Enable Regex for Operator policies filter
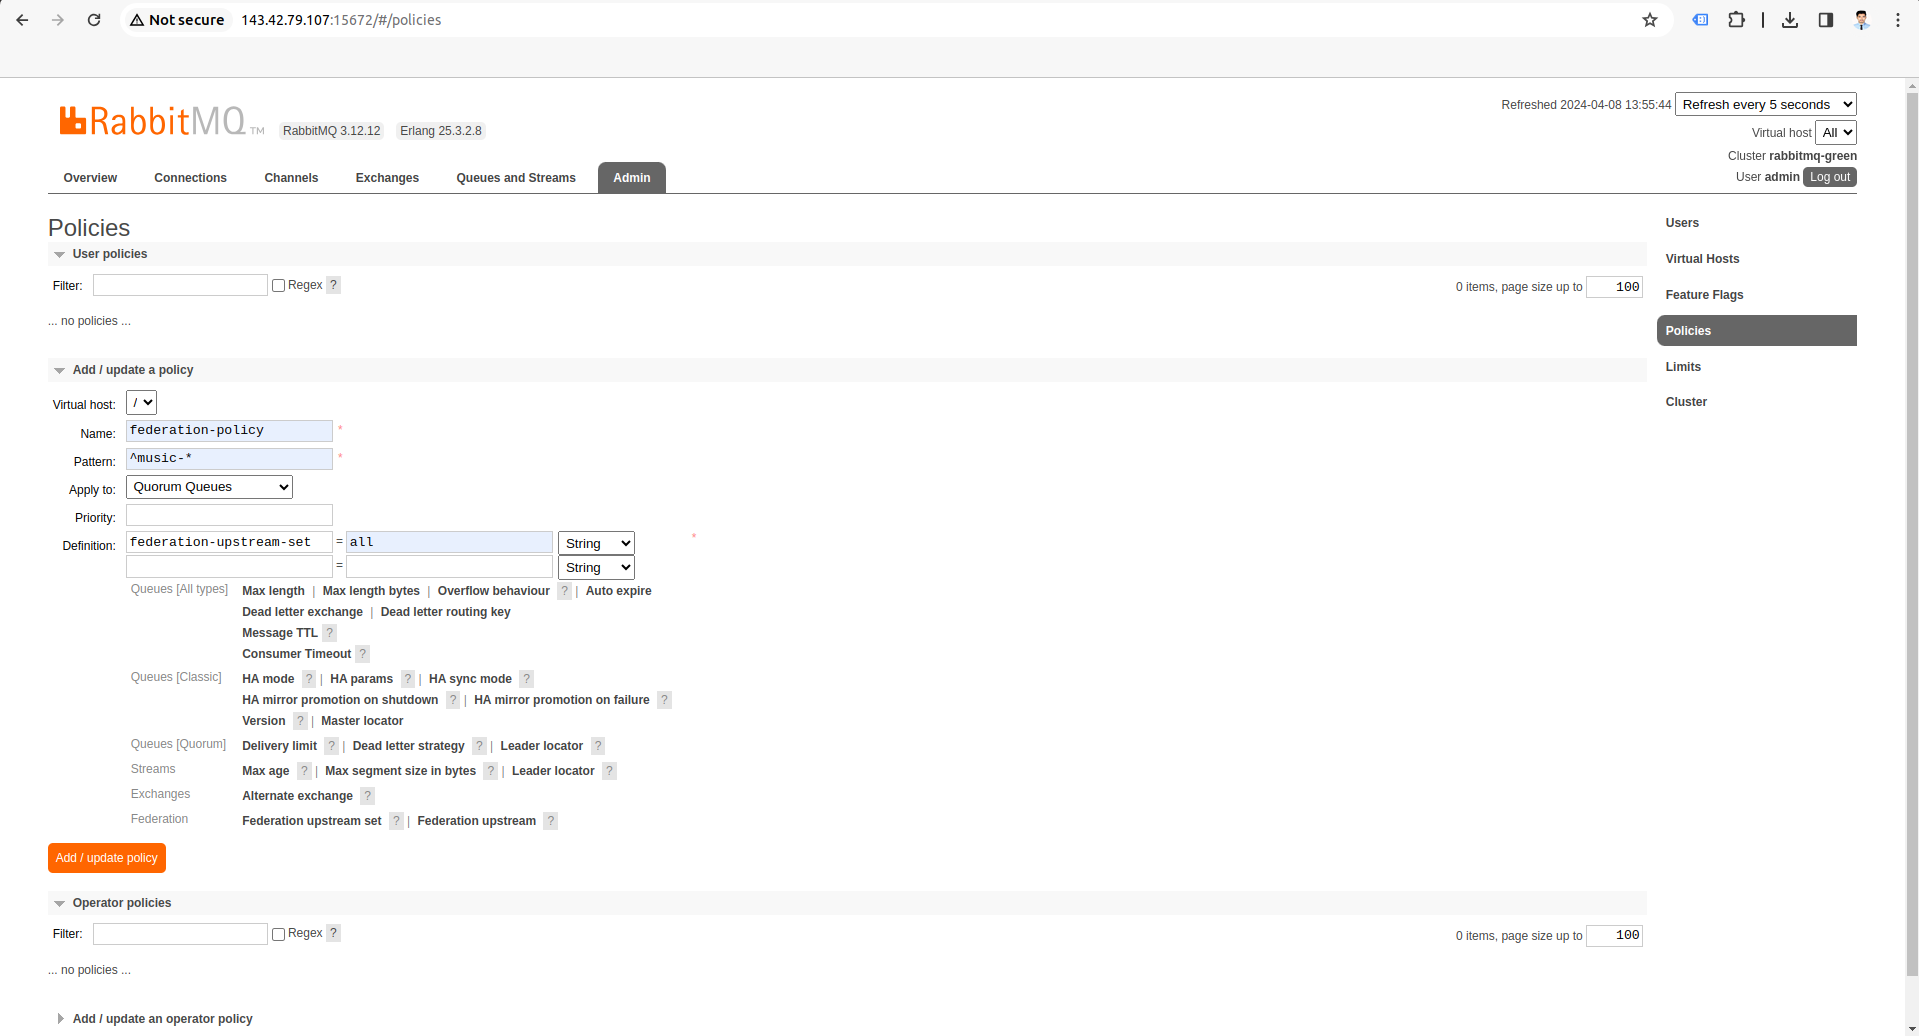 (x=279, y=934)
